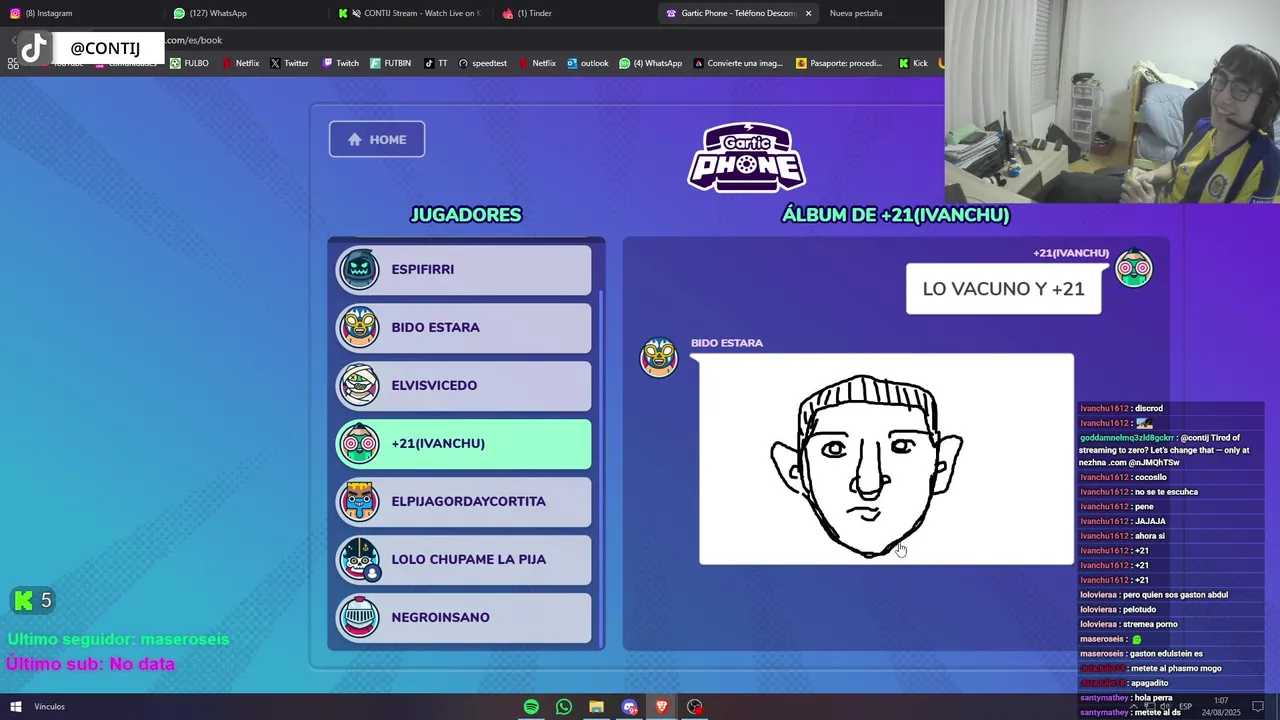
Task: Open the Nueva pestaña tab
Action: pyautogui.click(x=856, y=13)
